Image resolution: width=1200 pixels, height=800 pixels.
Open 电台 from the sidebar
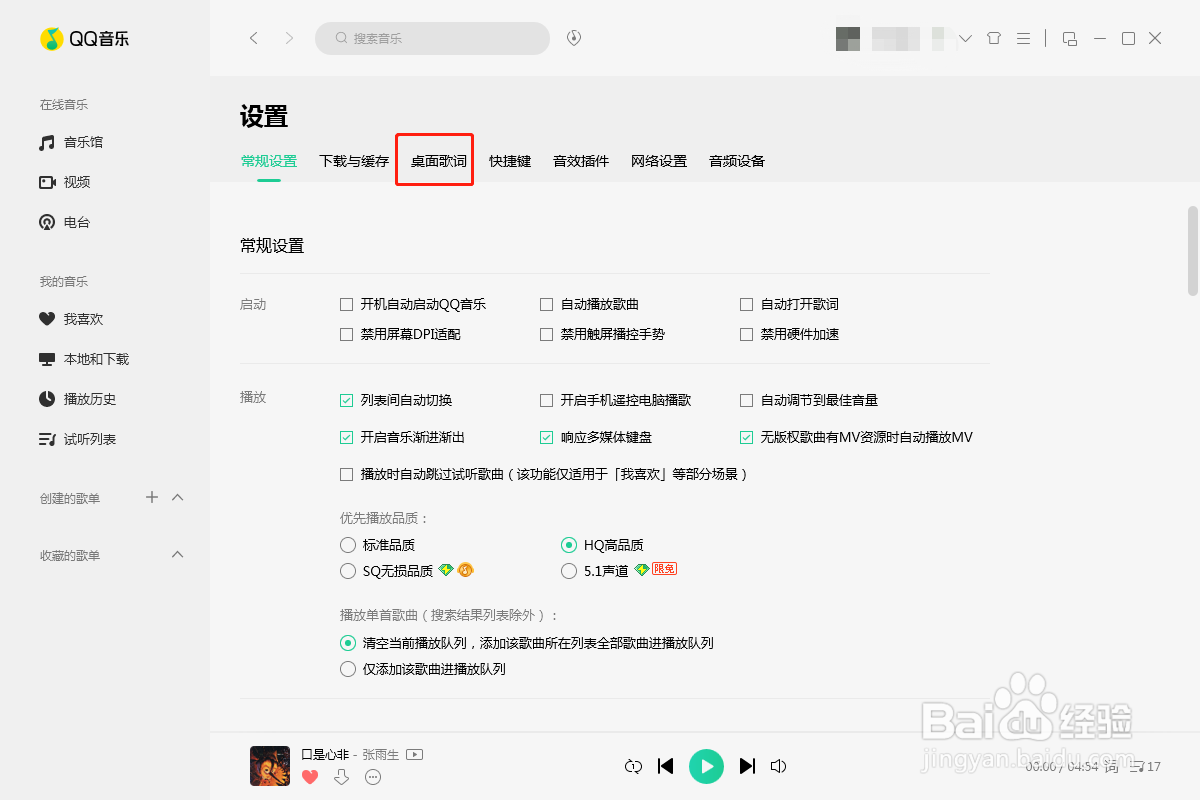[x=75, y=221]
